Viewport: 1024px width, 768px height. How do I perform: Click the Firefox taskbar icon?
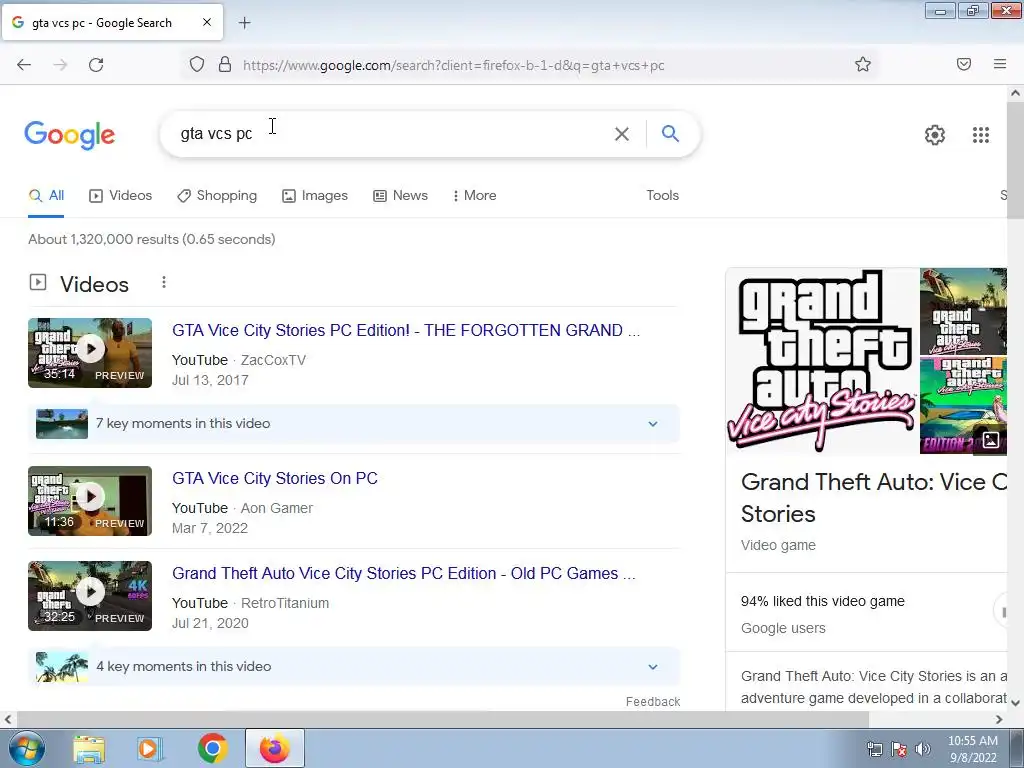[274, 748]
